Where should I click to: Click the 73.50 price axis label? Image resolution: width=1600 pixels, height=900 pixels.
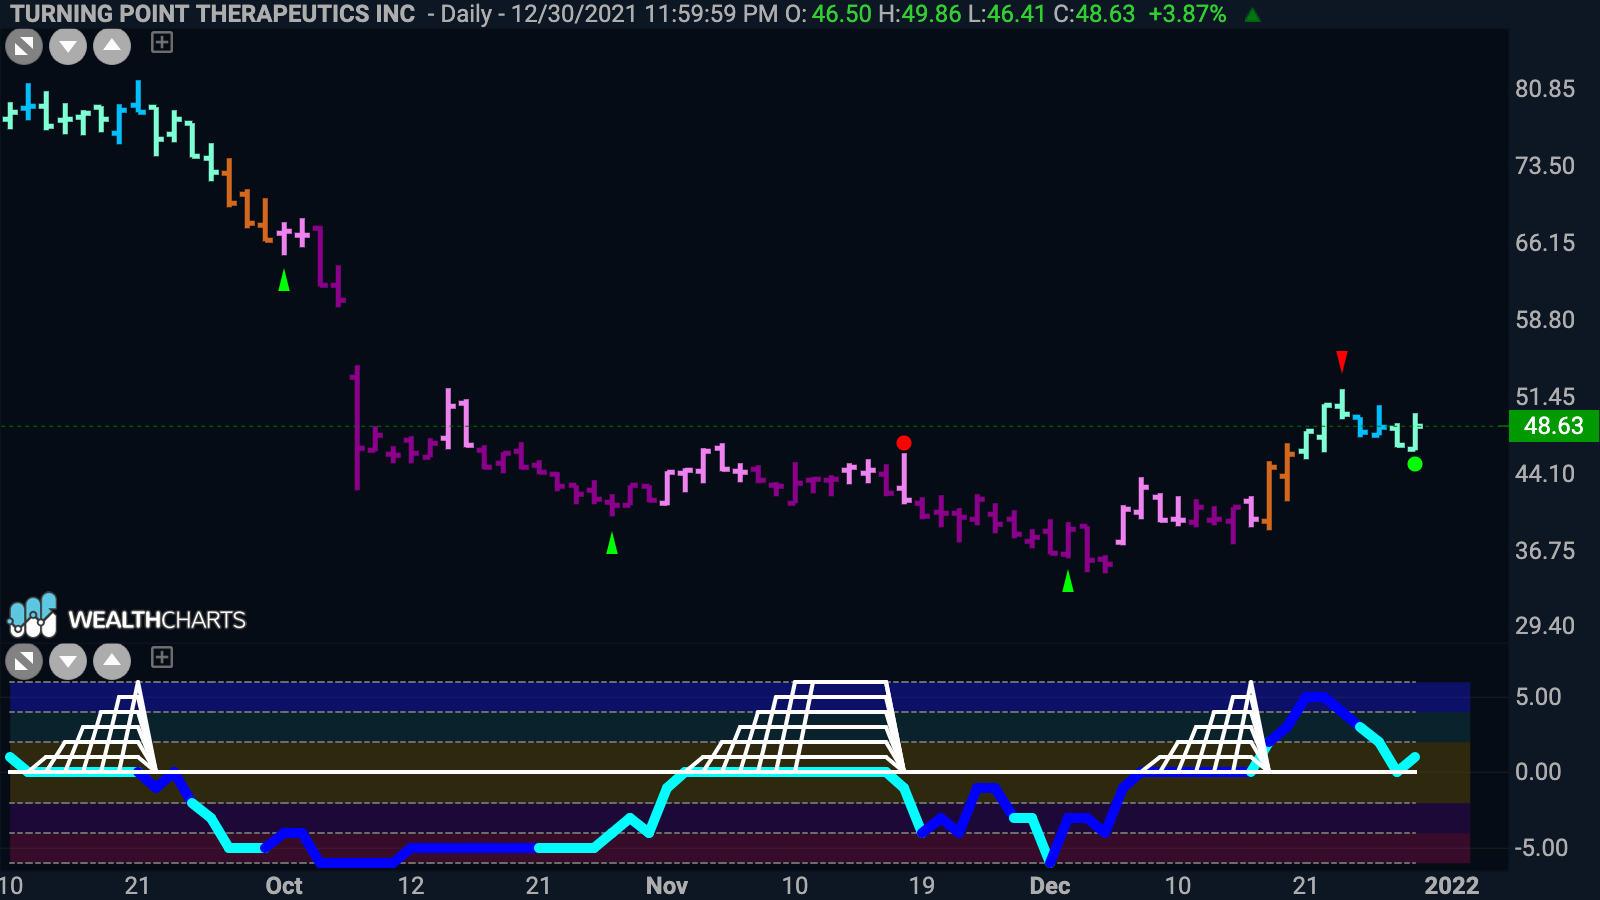(1544, 166)
